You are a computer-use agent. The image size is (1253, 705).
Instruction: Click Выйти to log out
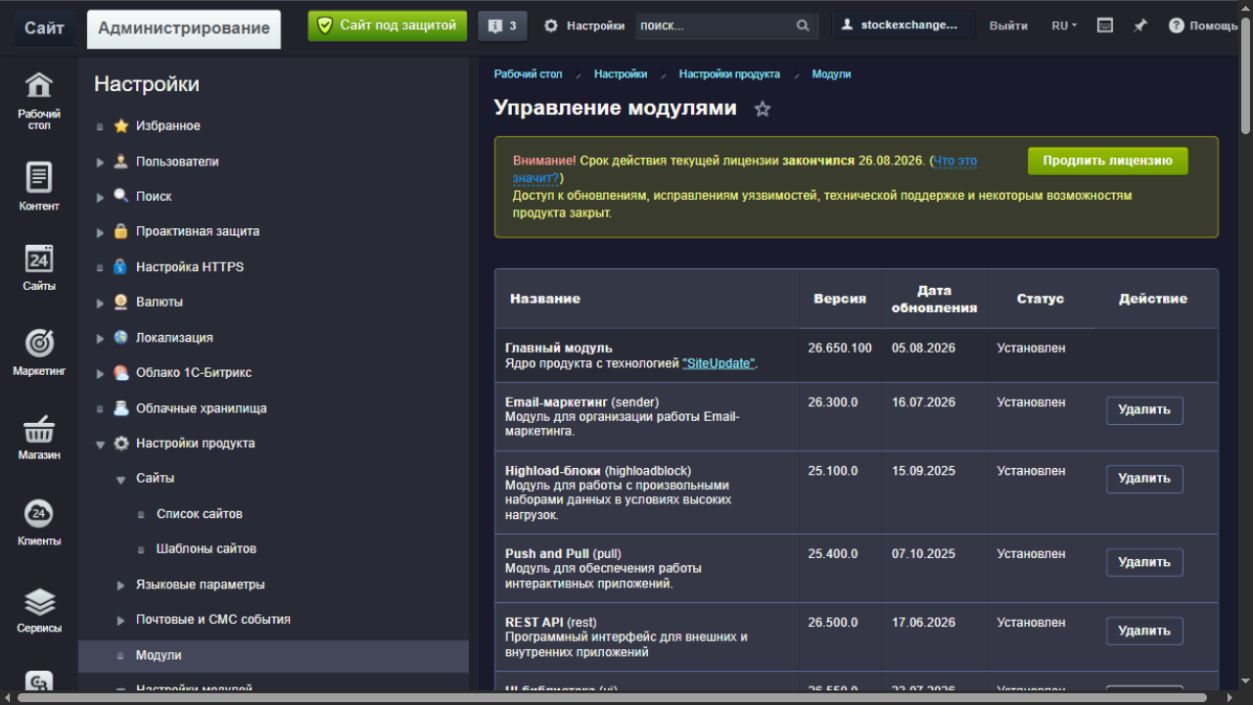1008,26
